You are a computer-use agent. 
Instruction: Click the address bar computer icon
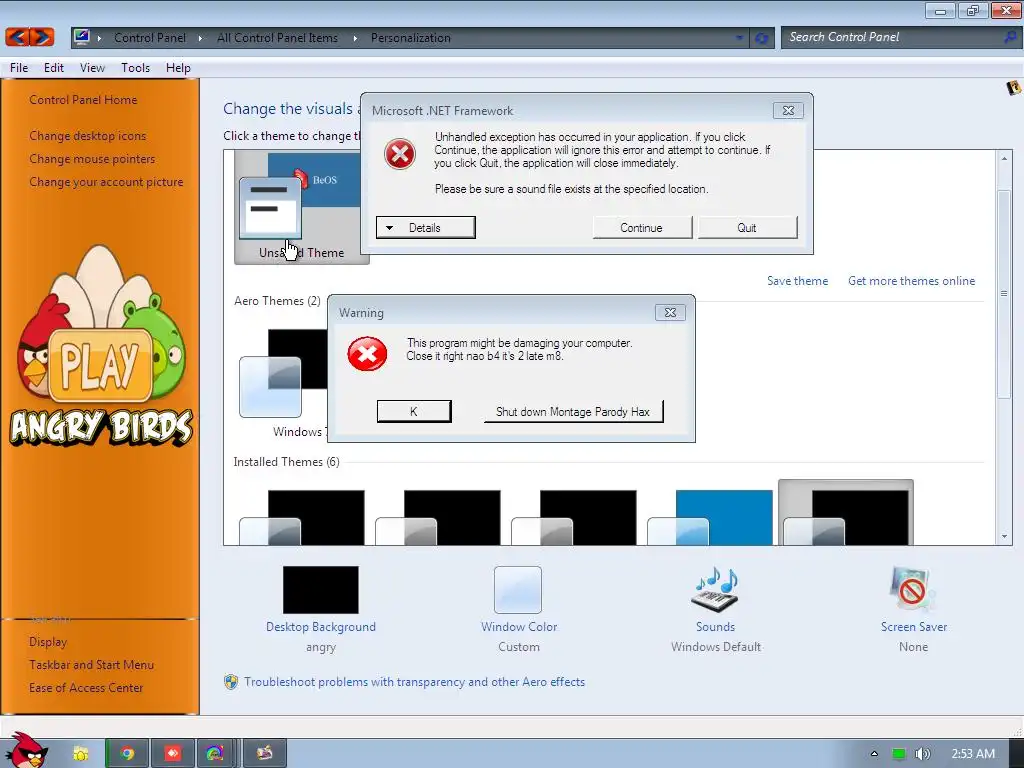(82, 37)
